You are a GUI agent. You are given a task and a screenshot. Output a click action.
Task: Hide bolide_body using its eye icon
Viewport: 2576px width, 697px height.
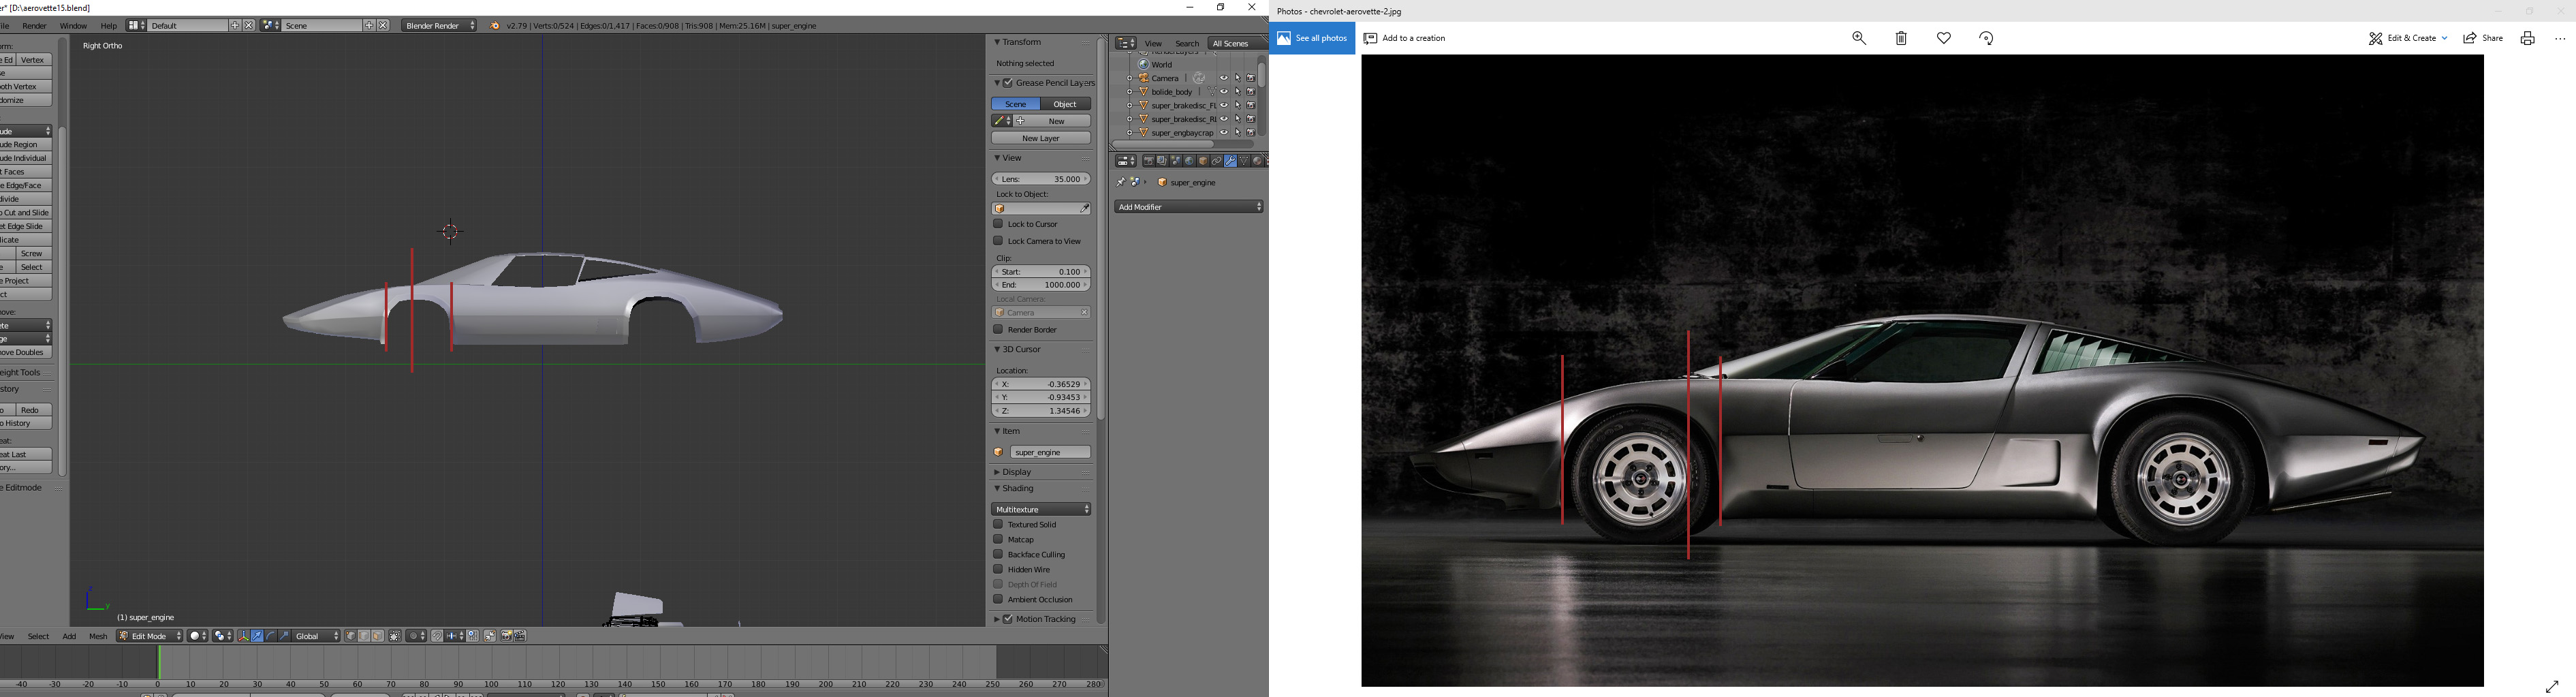click(1223, 92)
